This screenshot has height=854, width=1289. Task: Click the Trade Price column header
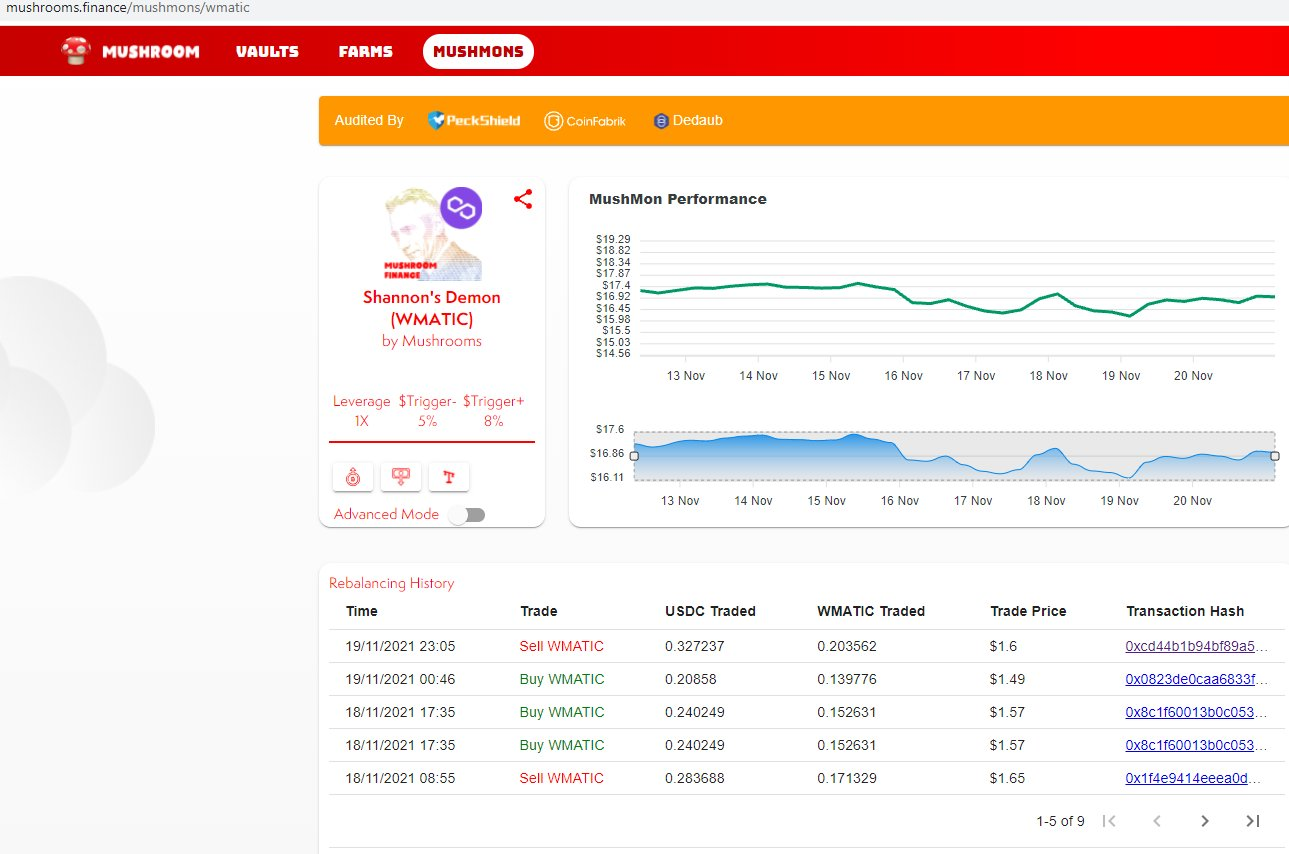[1028, 611]
